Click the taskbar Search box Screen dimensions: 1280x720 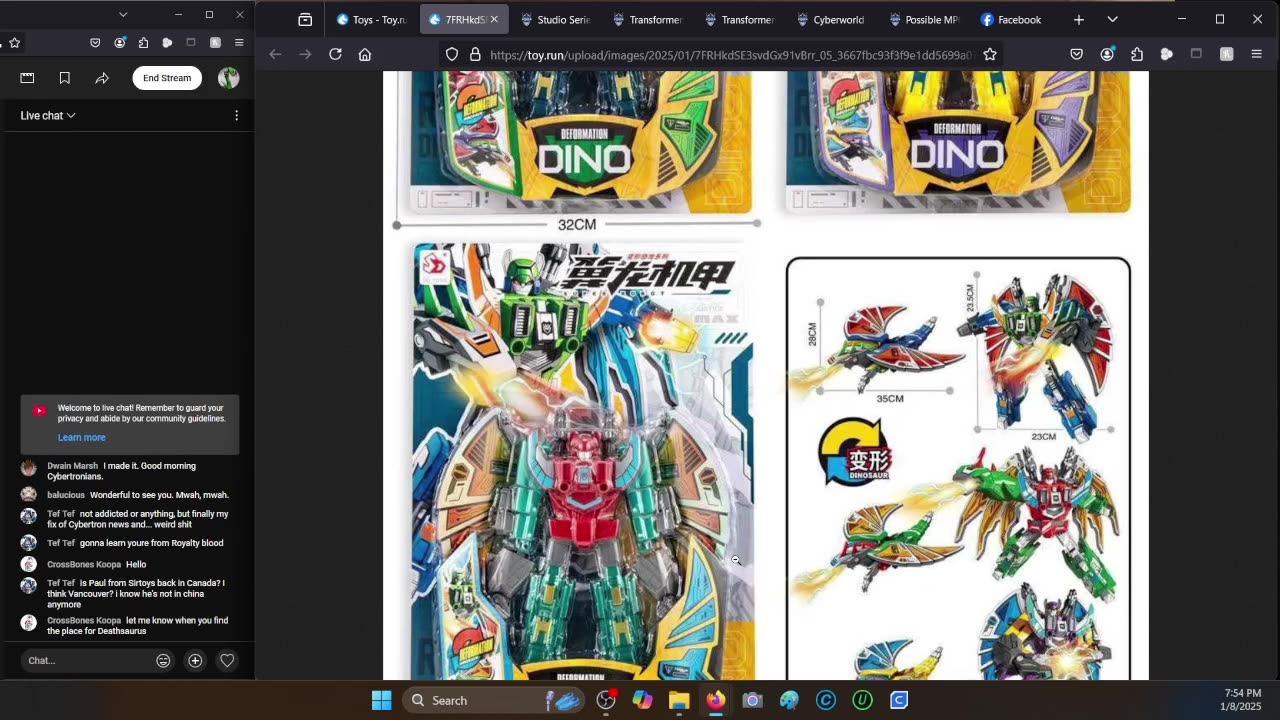coord(495,700)
